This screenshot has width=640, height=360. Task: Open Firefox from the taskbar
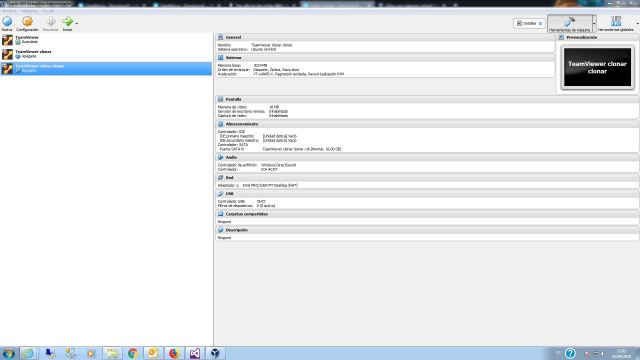point(174,353)
